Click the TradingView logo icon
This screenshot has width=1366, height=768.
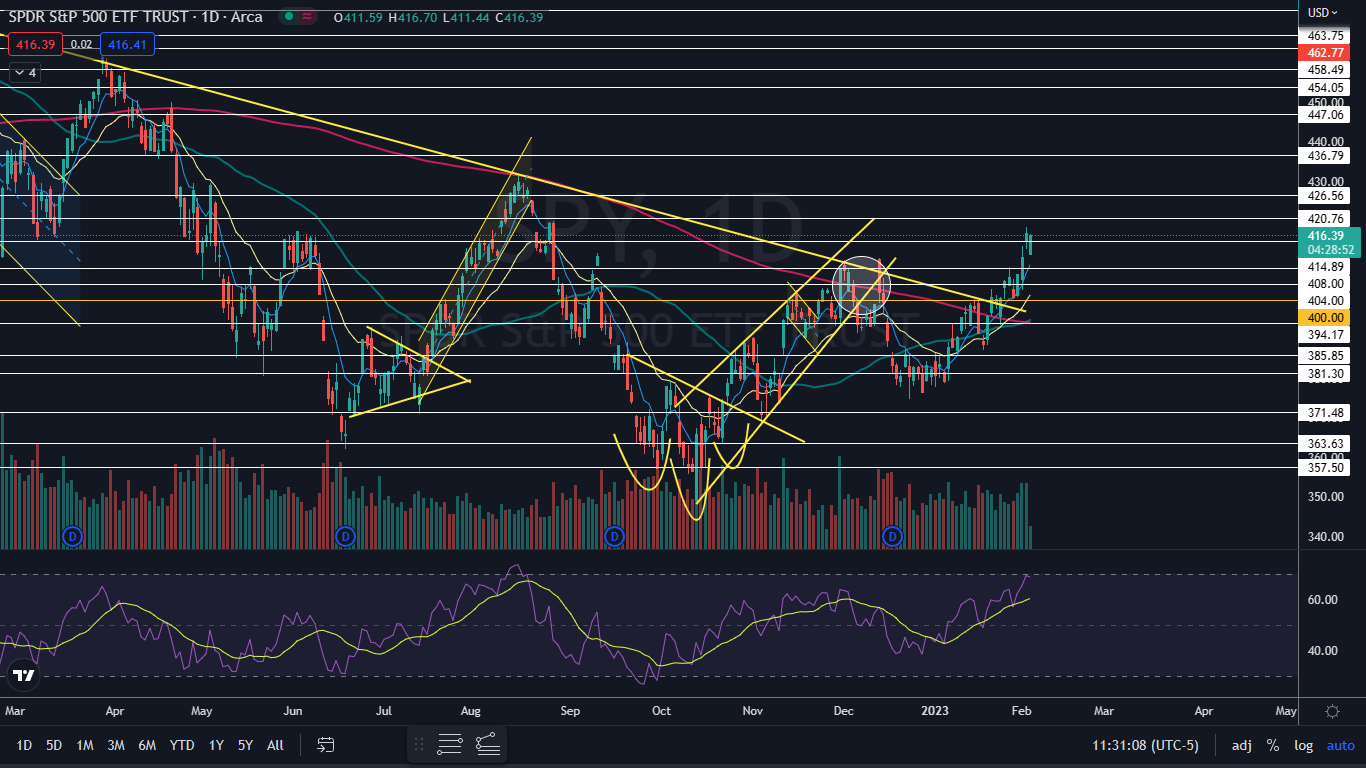click(x=24, y=676)
